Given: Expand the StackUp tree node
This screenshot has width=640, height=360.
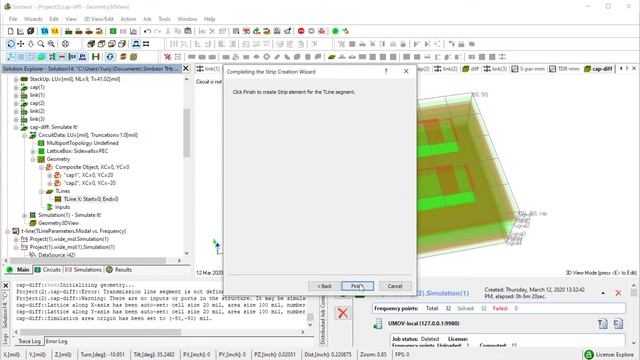Looking at the screenshot, I should point(16,79).
